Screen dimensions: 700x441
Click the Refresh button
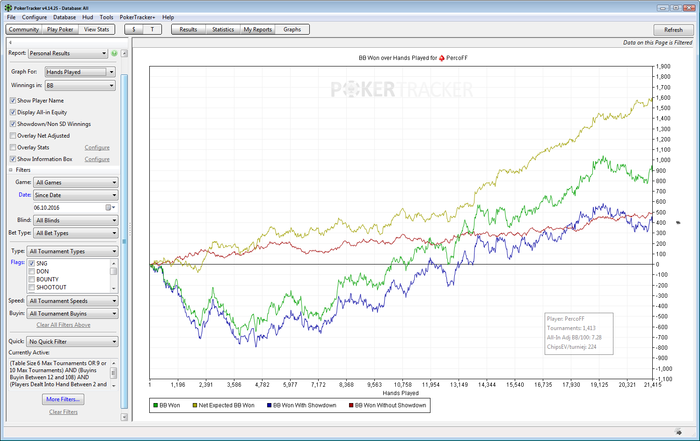673,30
